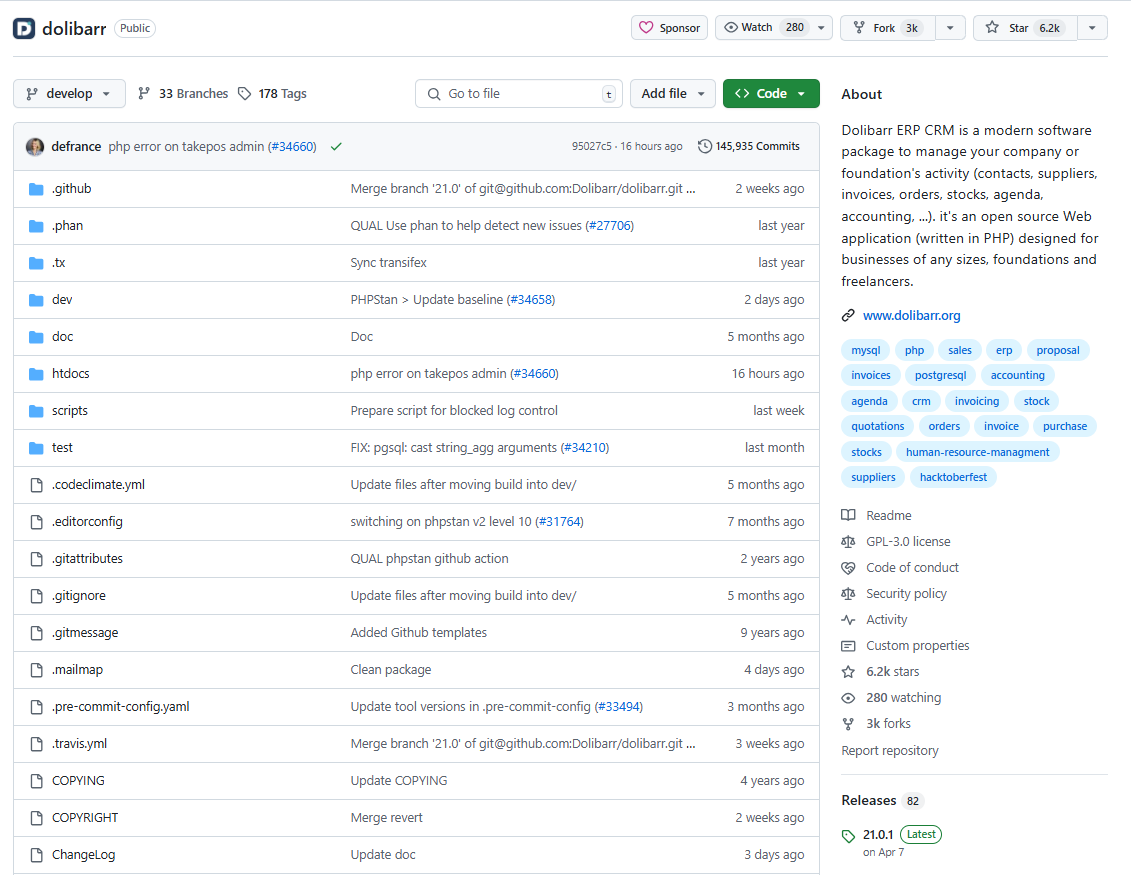
Task: Open the develop branch selector
Action: (69, 94)
